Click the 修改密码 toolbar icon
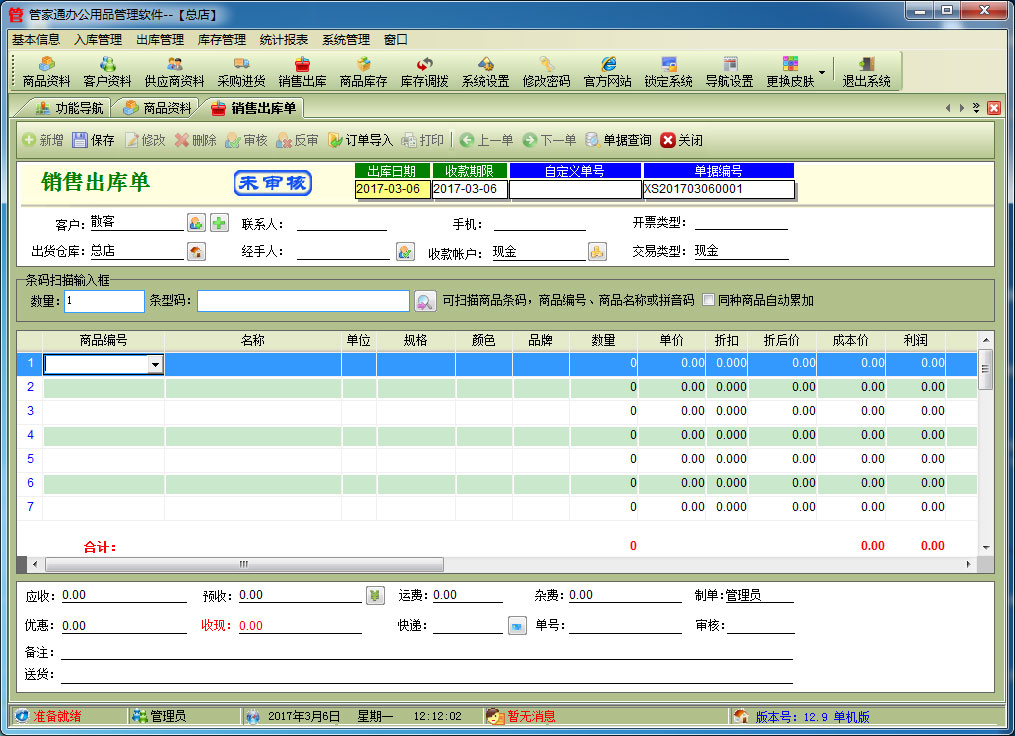1015x736 pixels. pyautogui.click(x=546, y=72)
